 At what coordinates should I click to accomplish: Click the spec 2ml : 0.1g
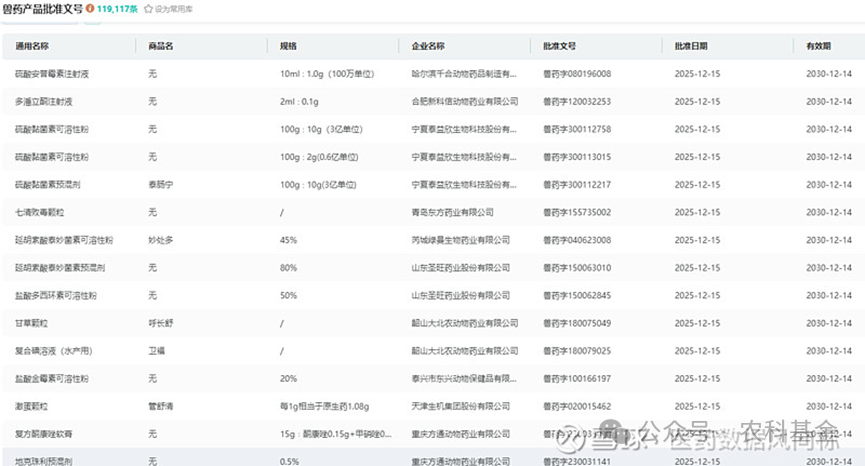(300, 101)
